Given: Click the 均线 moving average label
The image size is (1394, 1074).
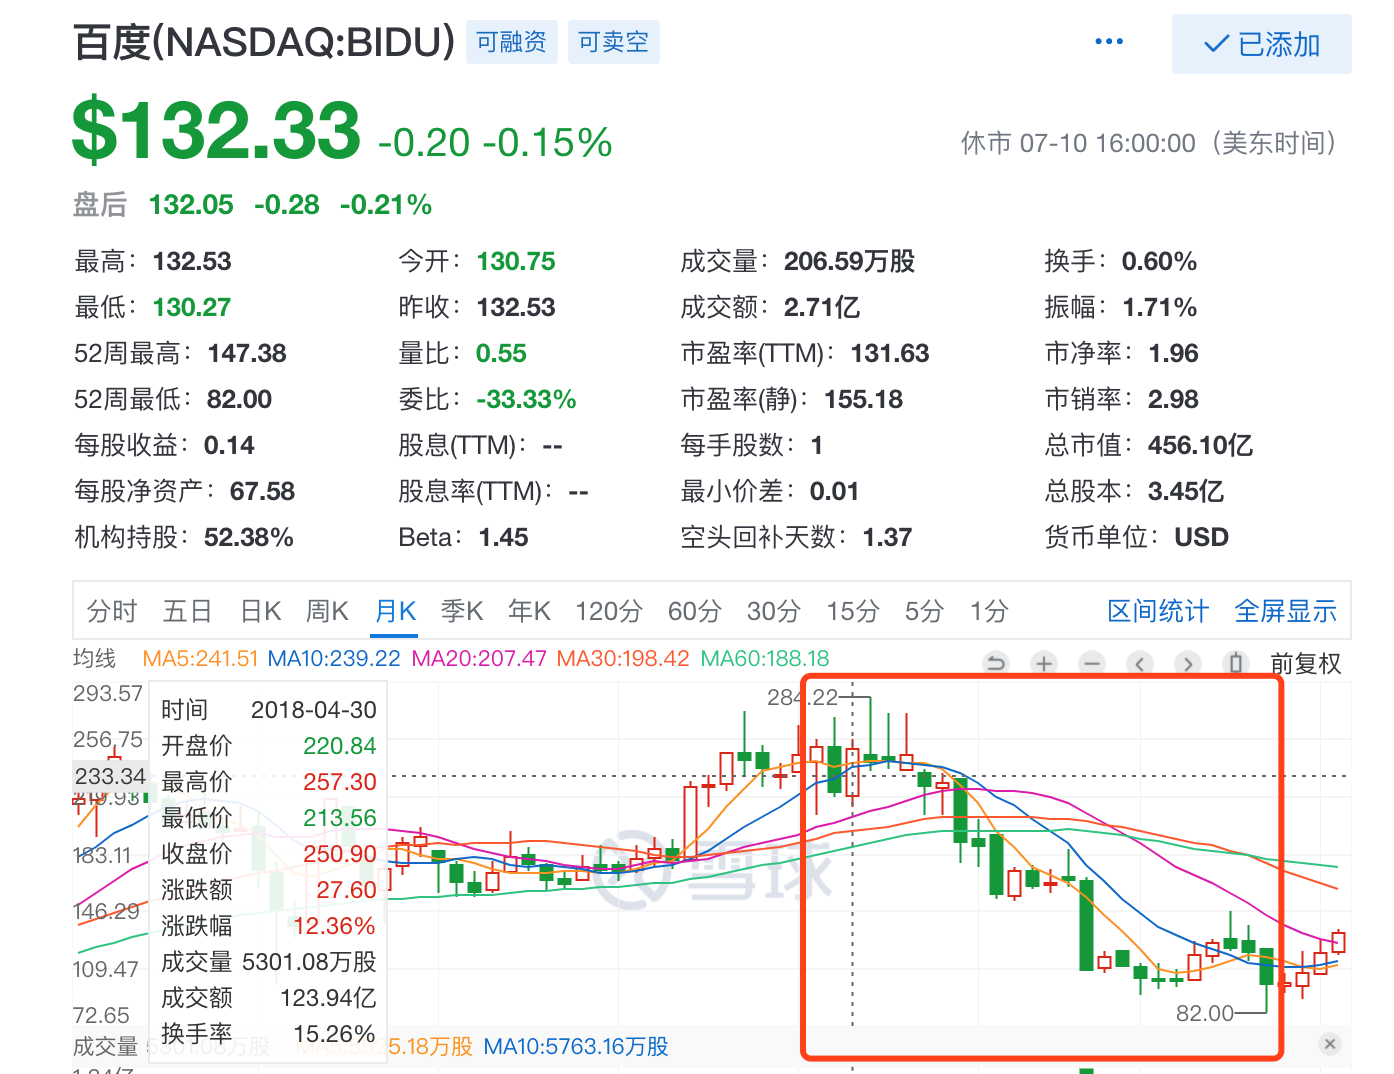Looking at the screenshot, I should (95, 659).
